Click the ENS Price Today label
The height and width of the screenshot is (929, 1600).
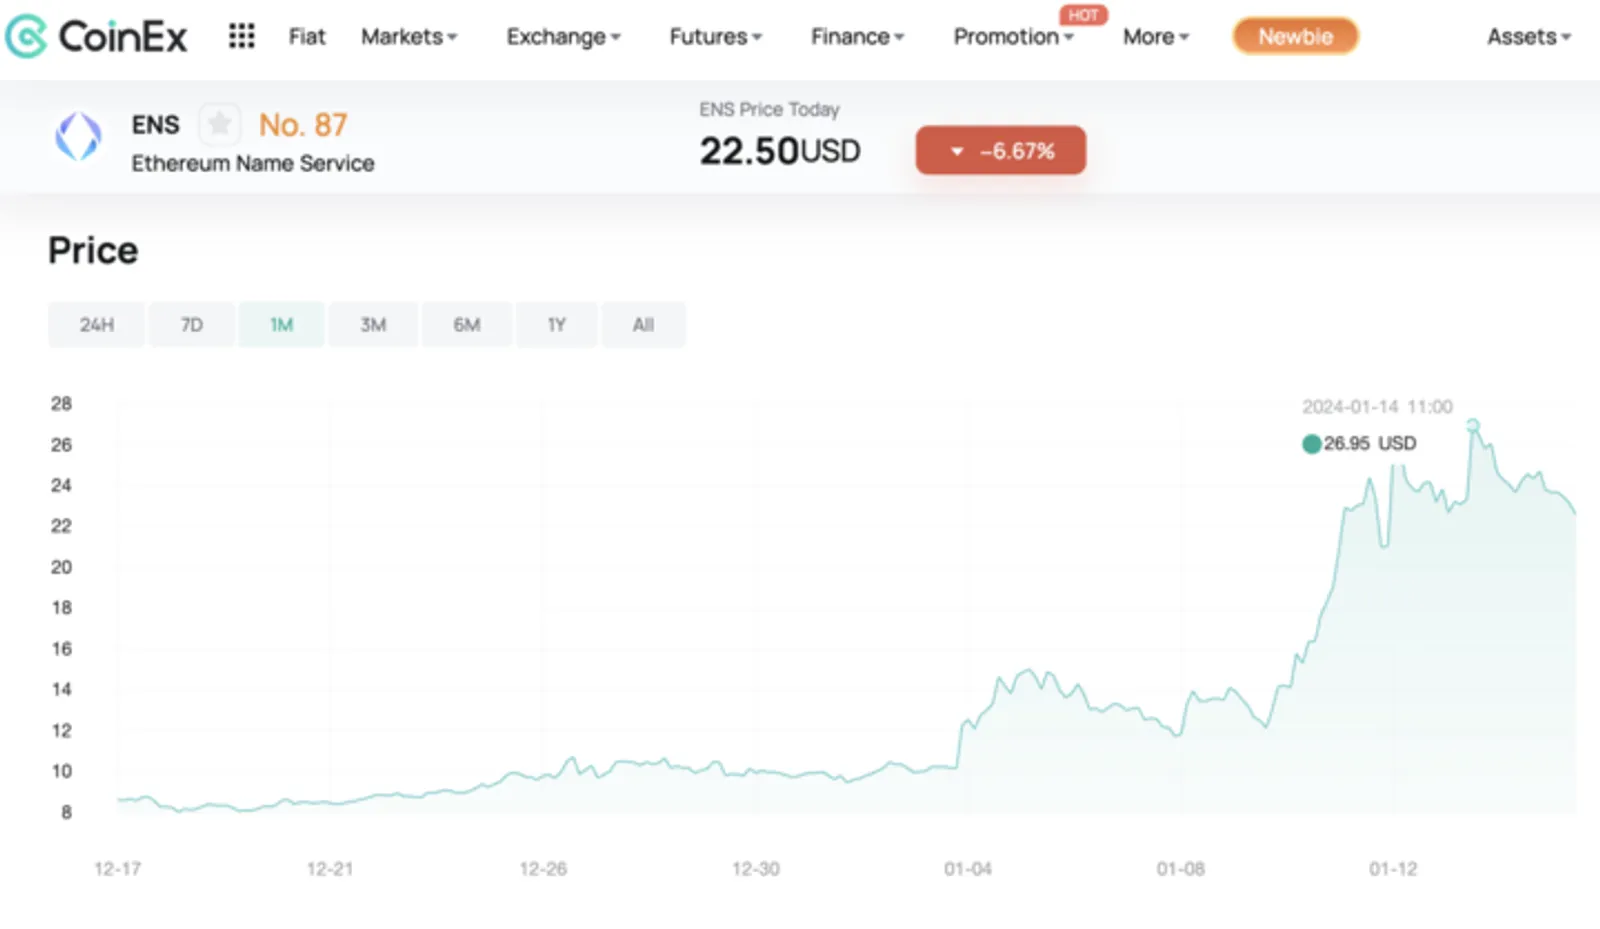point(769,109)
